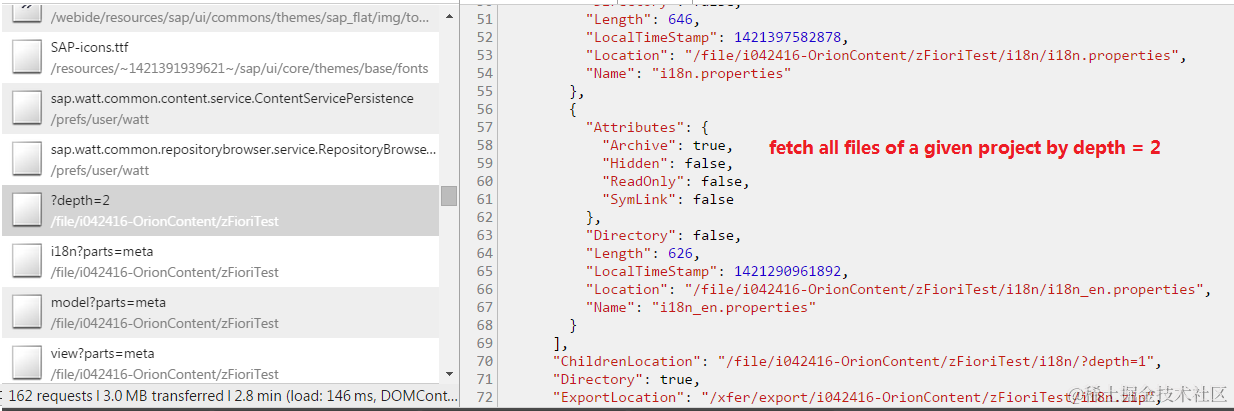Viewport: 1234px width, 411px height.
Task: Click the "Name": "i18n_en.properties" line
Action: 701,307
